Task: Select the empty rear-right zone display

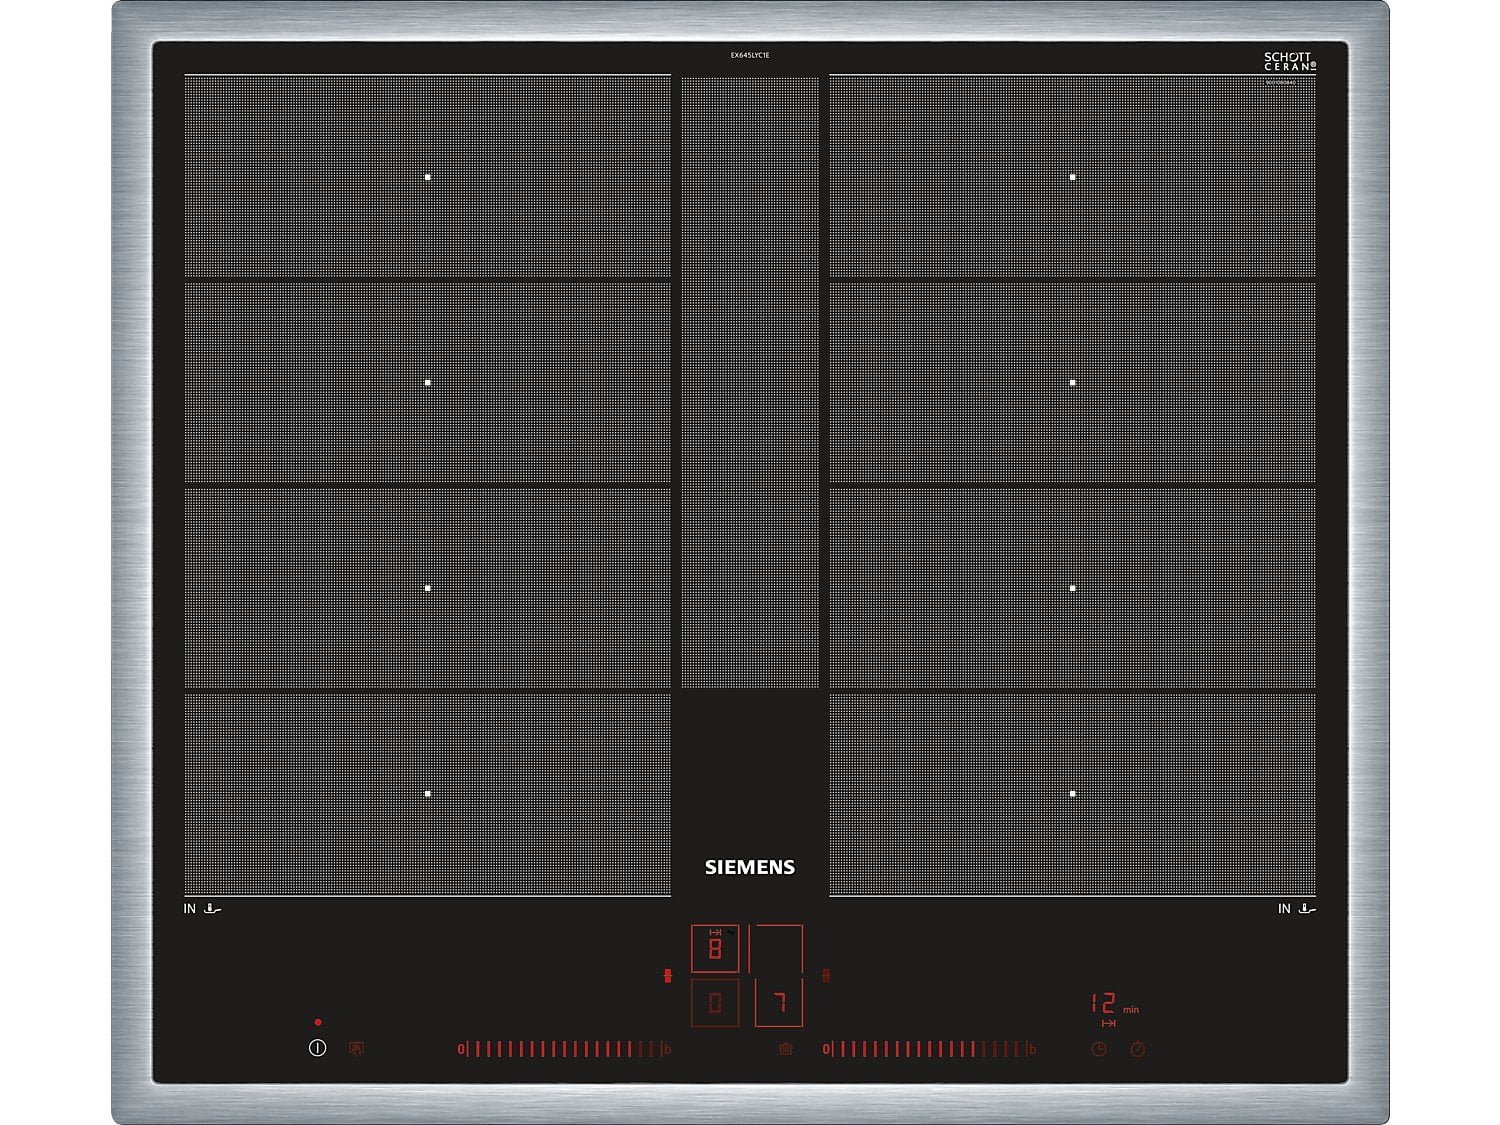Action: click(777, 948)
